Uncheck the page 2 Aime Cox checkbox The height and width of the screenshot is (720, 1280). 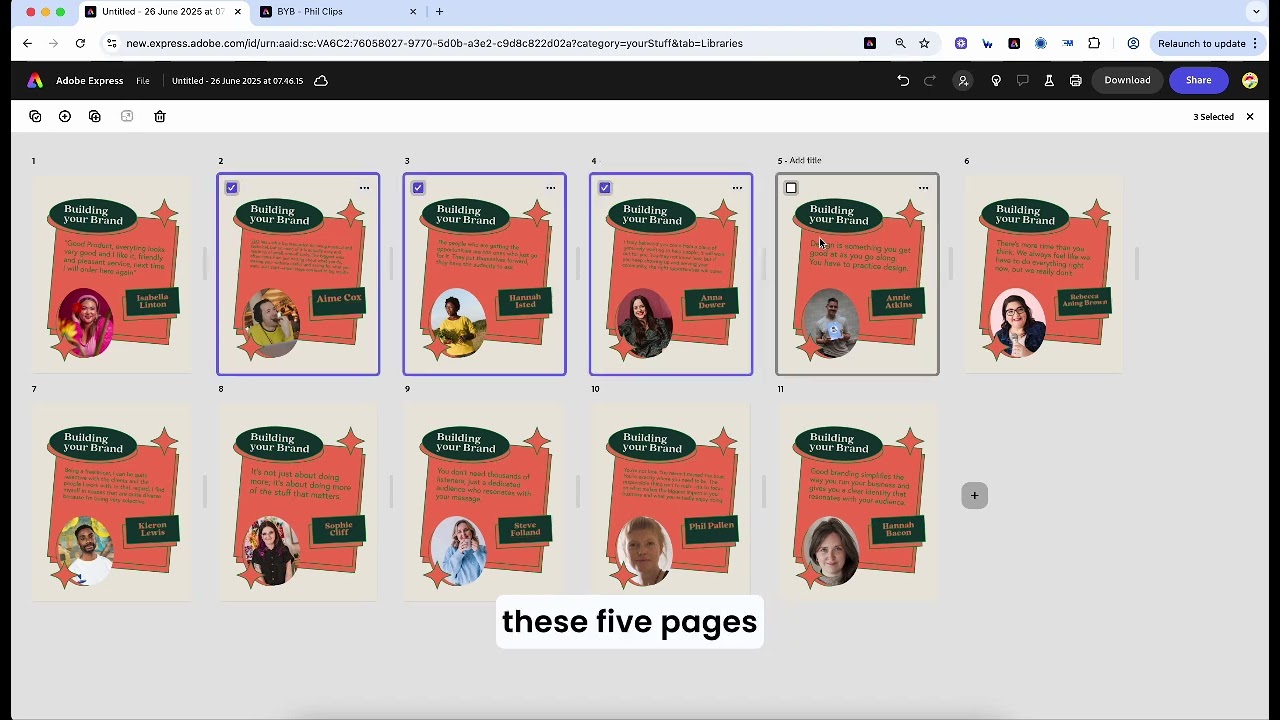coord(232,188)
